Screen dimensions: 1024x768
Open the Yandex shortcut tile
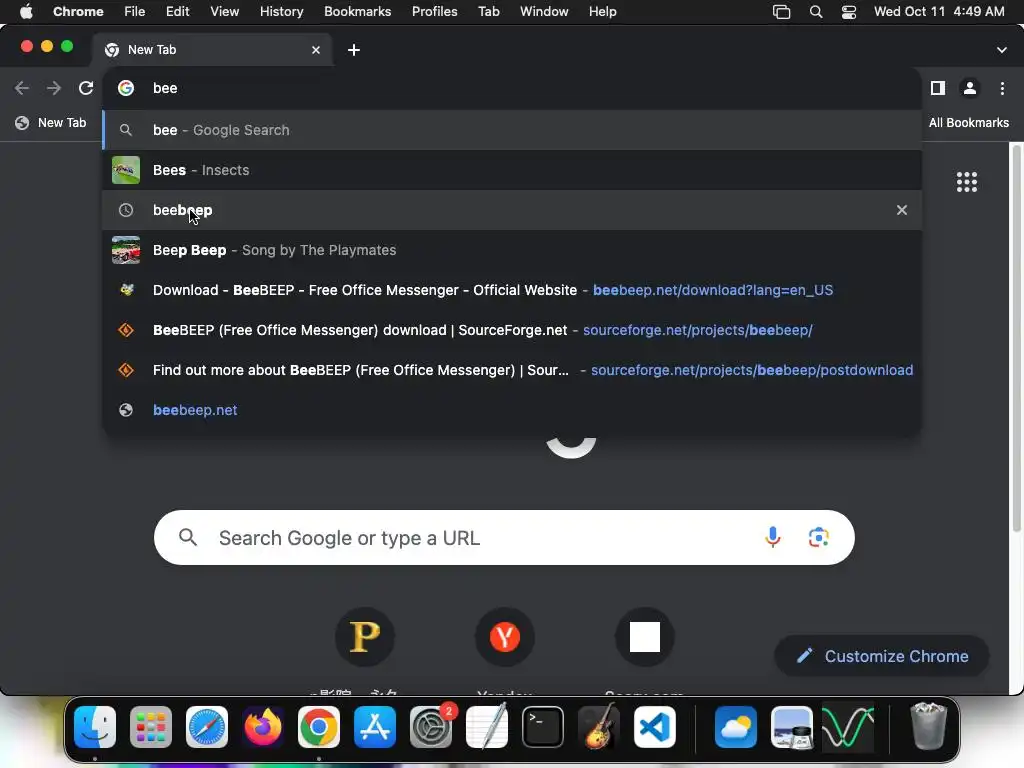click(x=505, y=637)
